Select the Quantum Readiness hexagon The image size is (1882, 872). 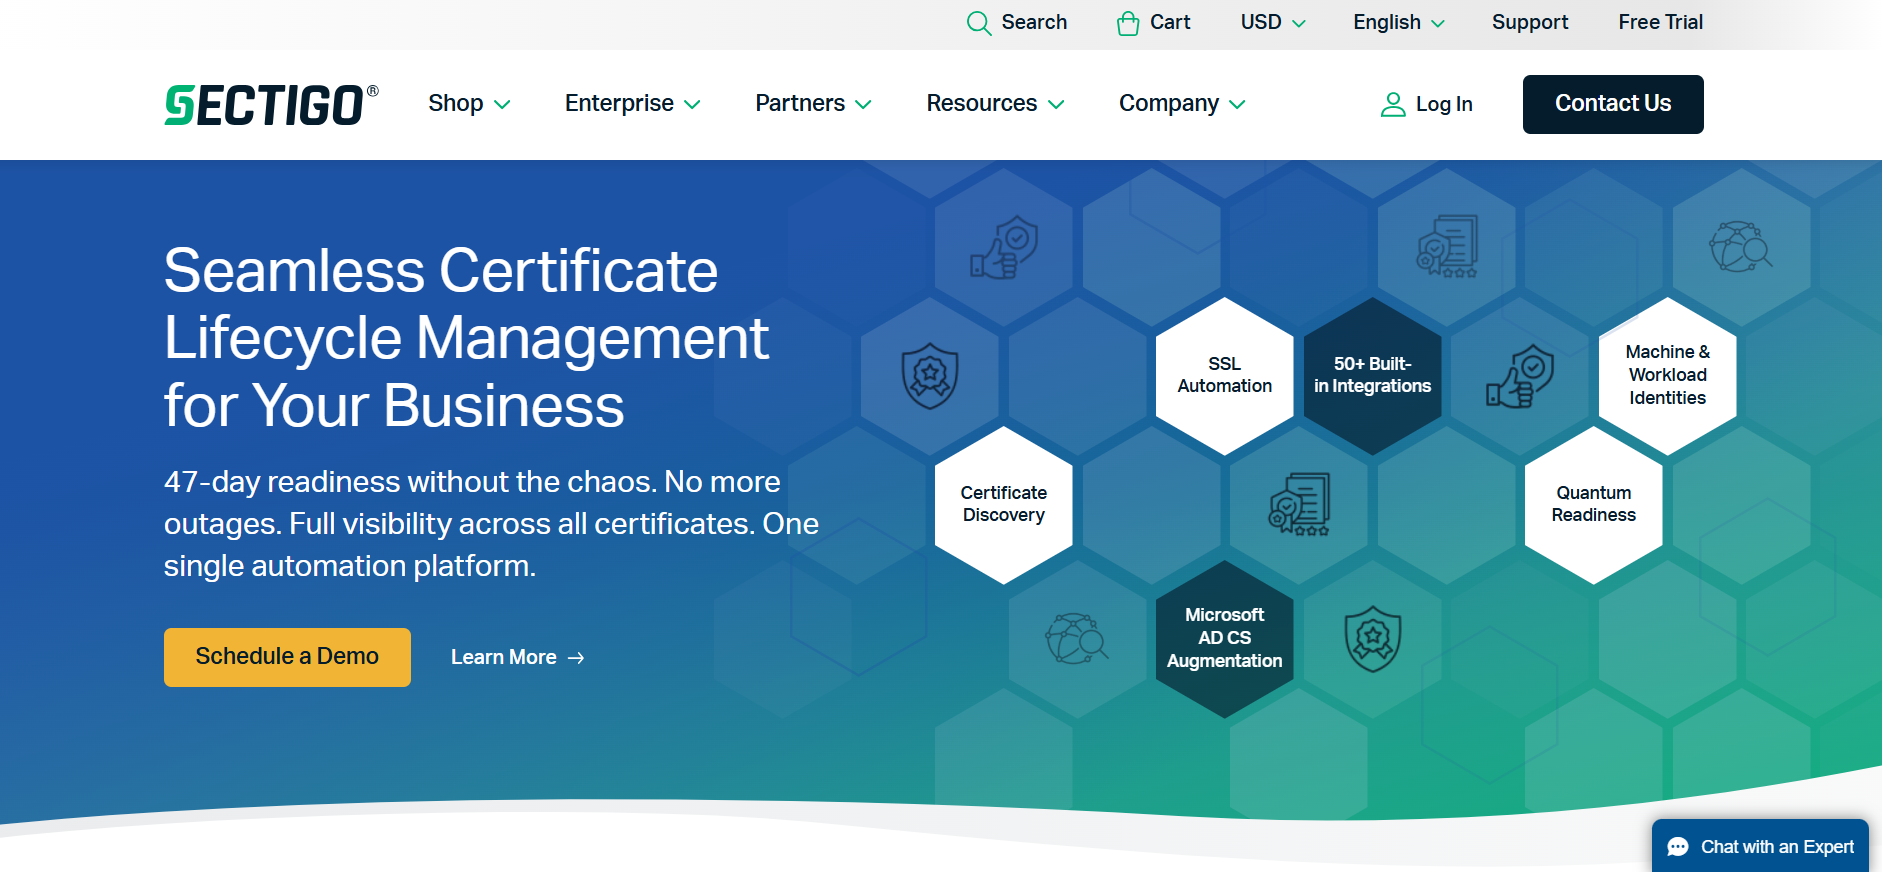click(x=1594, y=505)
